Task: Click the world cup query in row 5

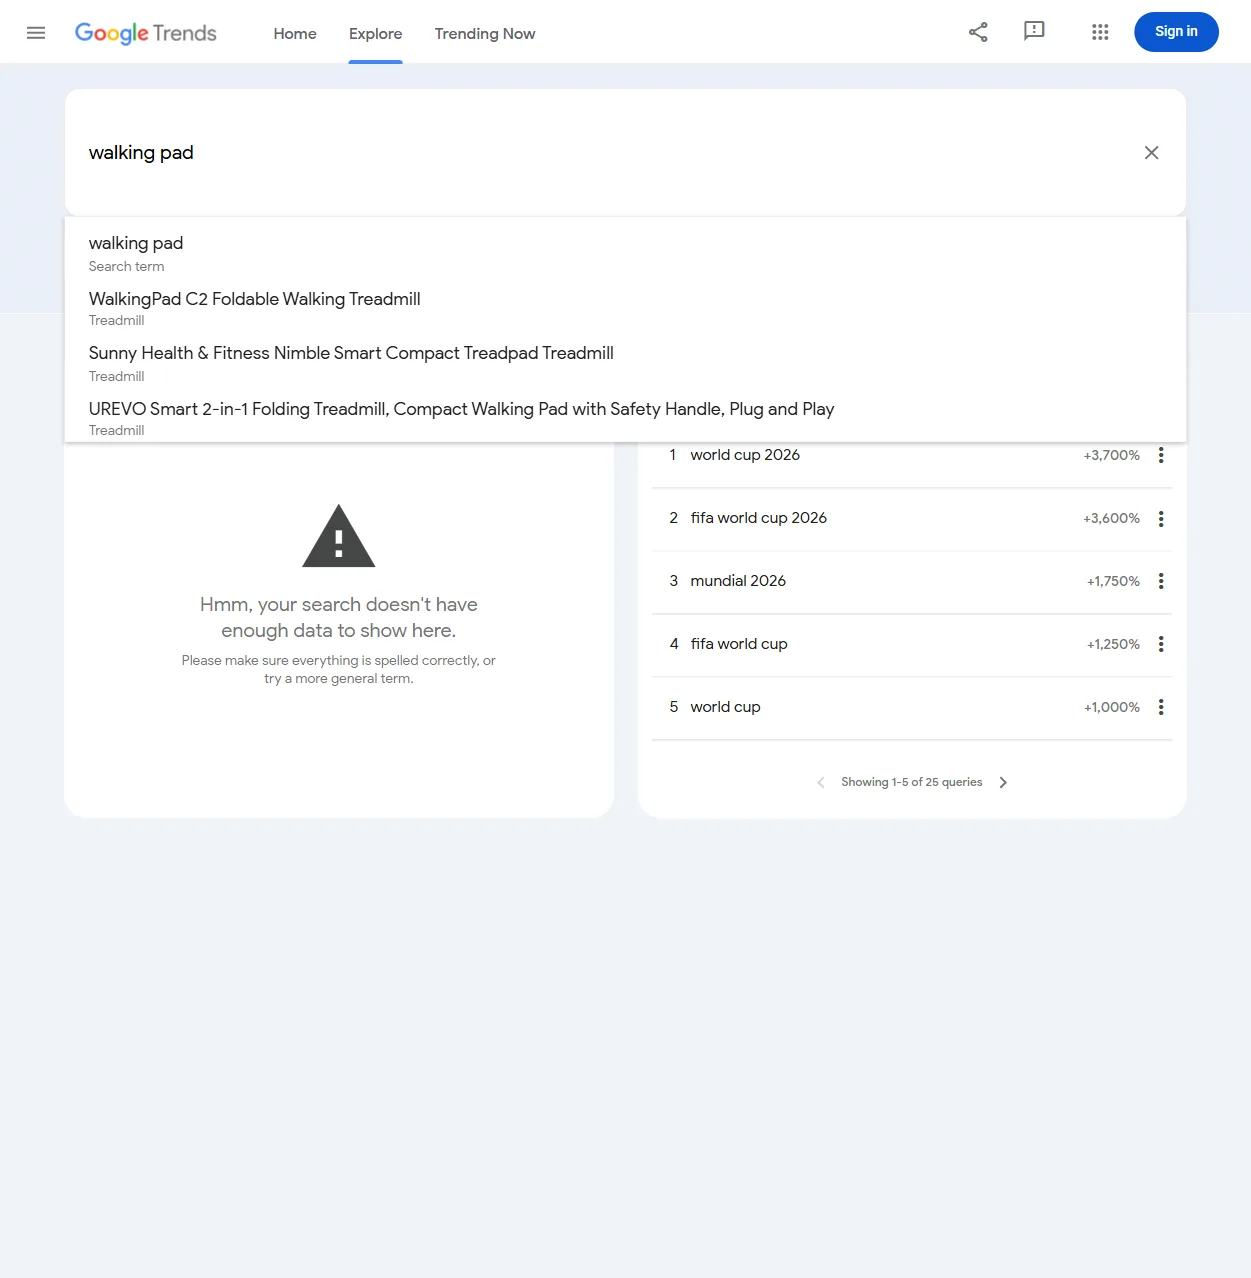Action: click(725, 707)
